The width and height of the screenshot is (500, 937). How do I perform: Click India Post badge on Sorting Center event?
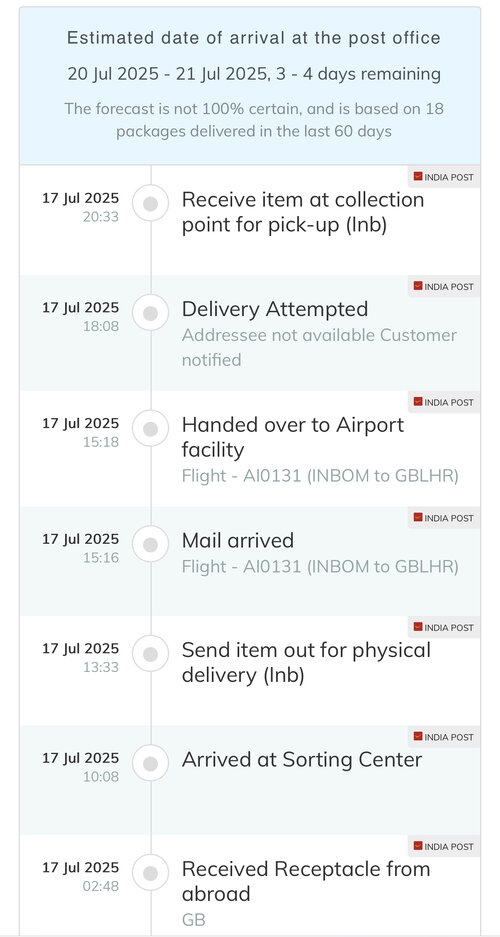pyautogui.click(x=444, y=737)
